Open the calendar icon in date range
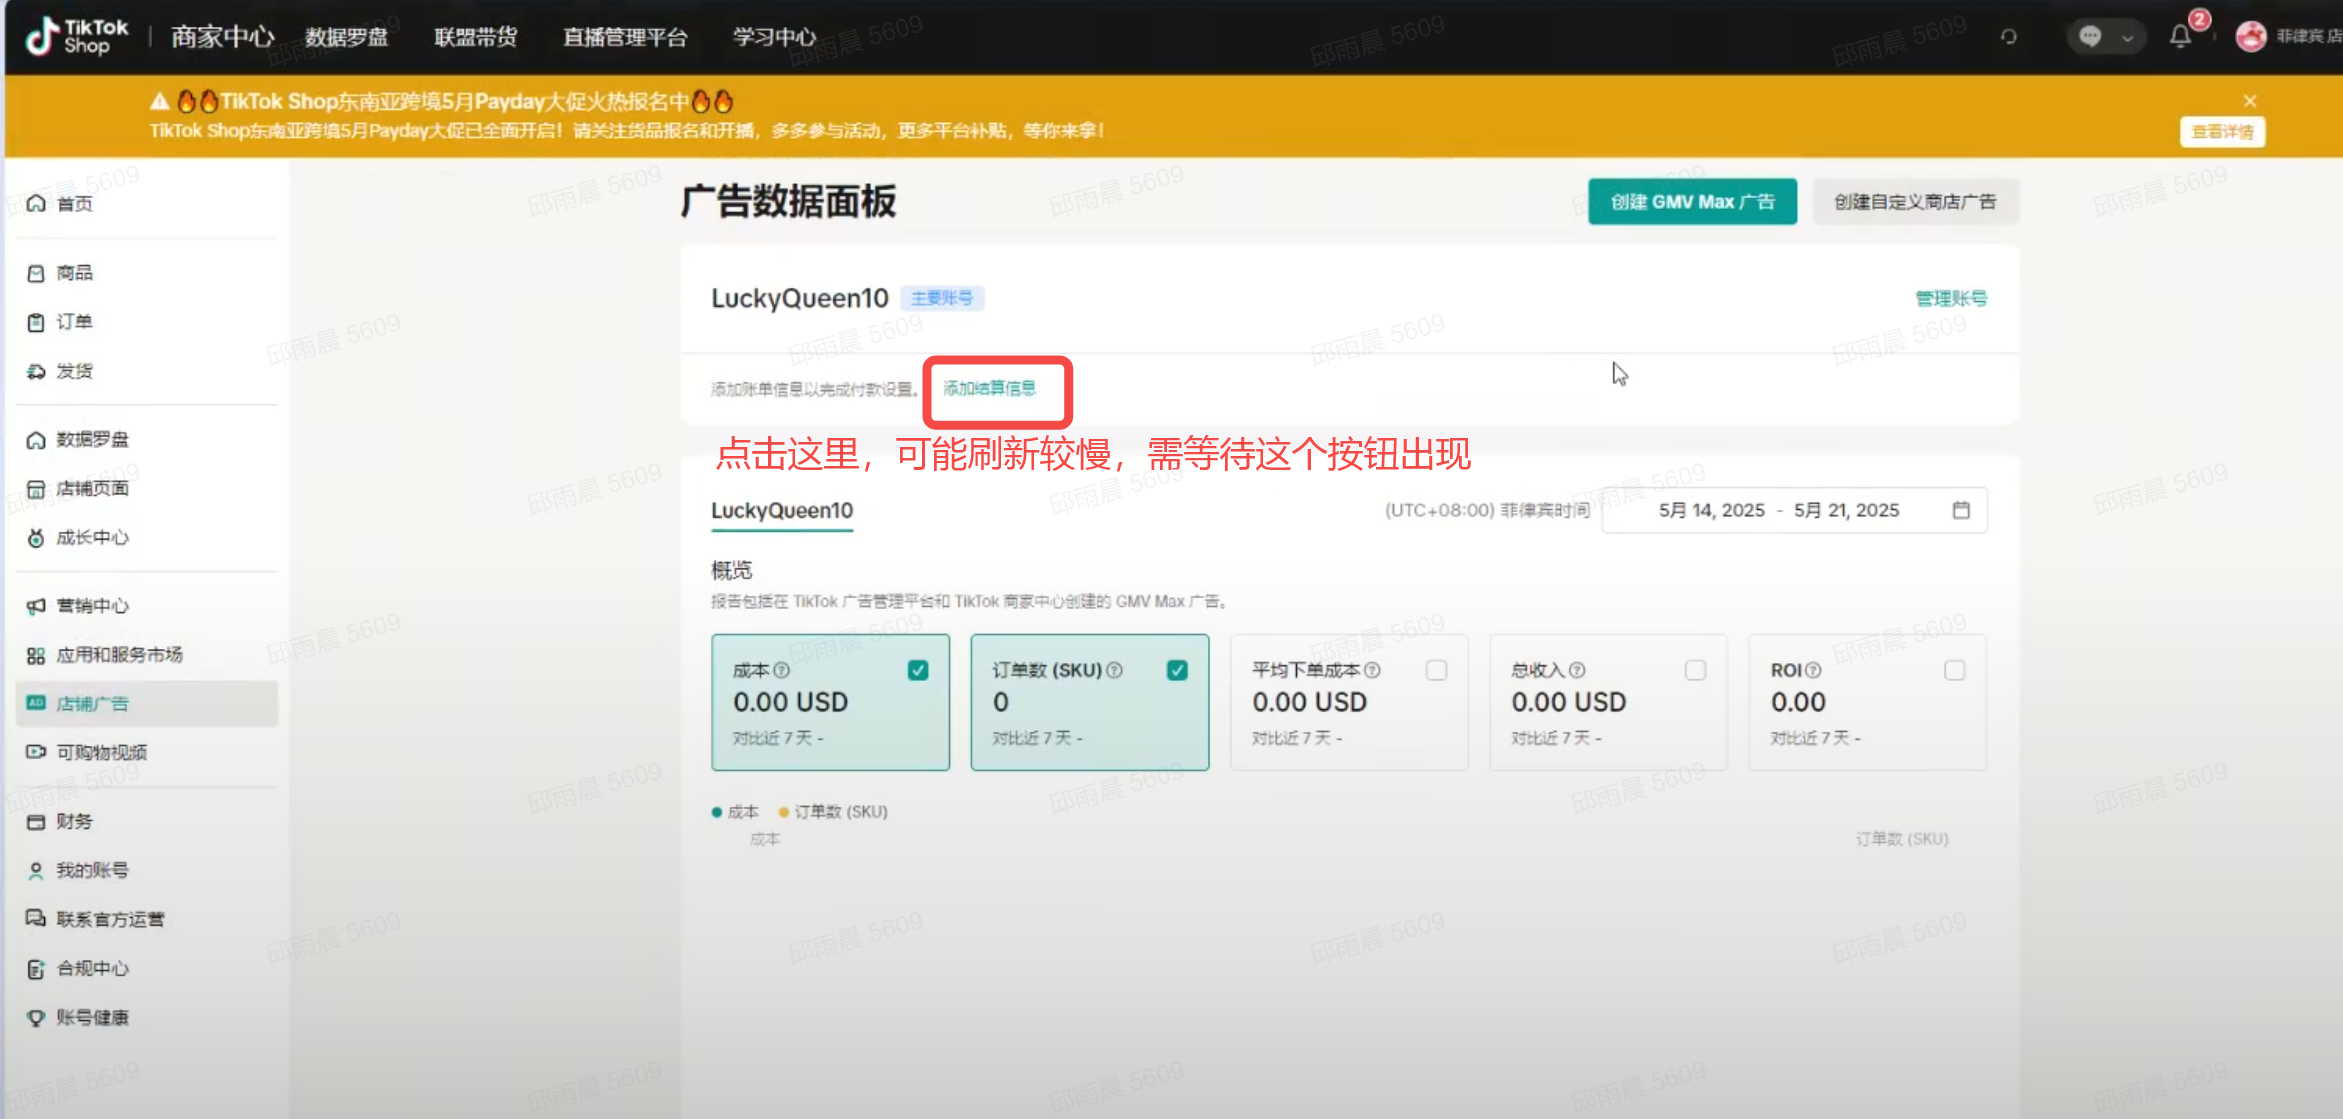This screenshot has height=1119, width=2343. point(1961,510)
